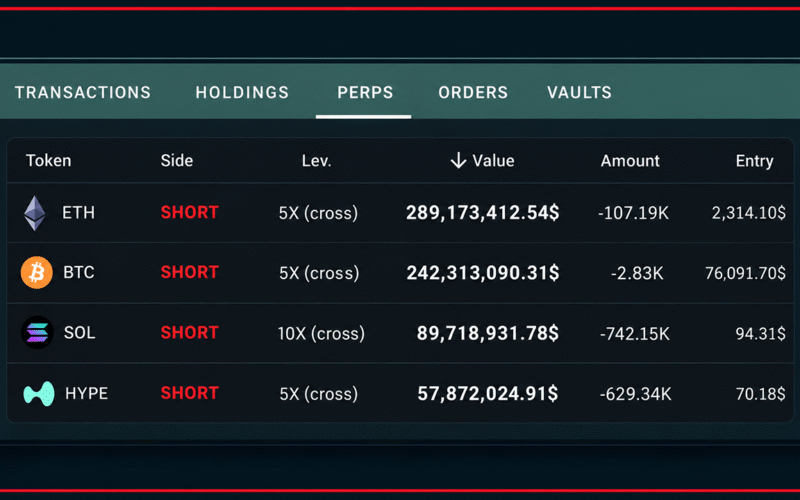This screenshot has width=800, height=500.
Task: Click SHORT in the SOL row
Action: point(190,332)
